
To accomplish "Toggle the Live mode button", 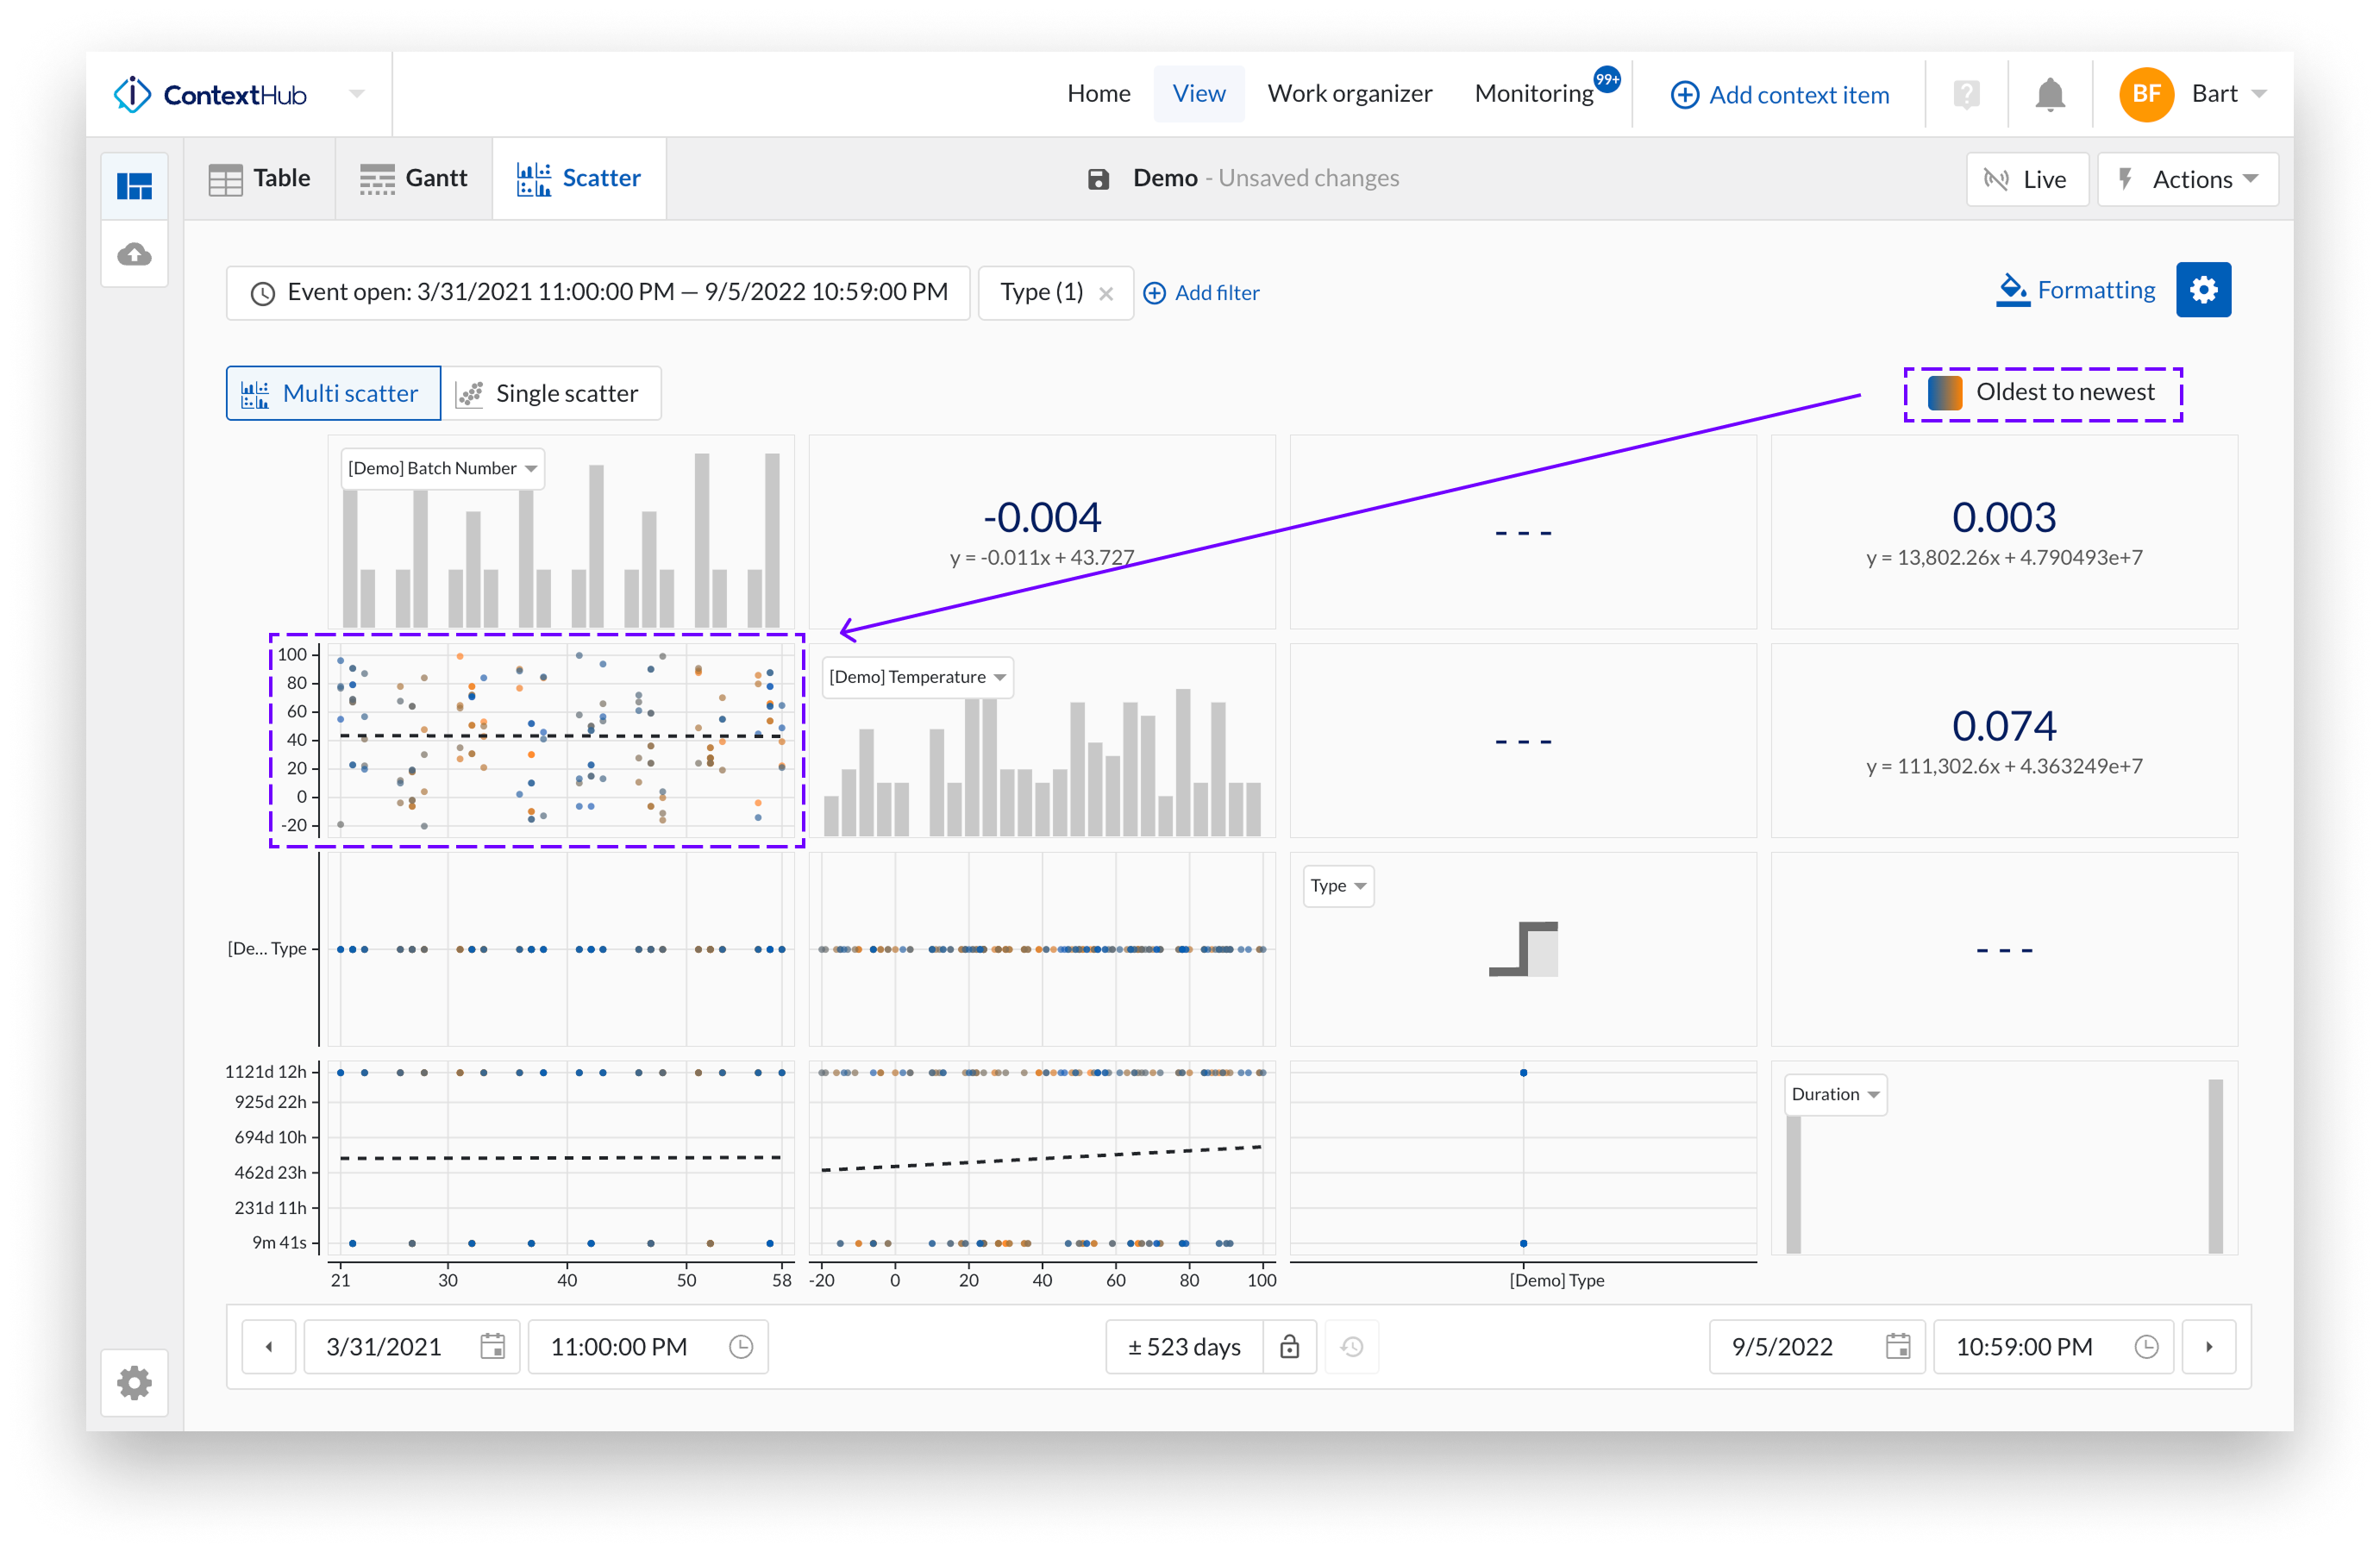I will tap(2026, 179).
